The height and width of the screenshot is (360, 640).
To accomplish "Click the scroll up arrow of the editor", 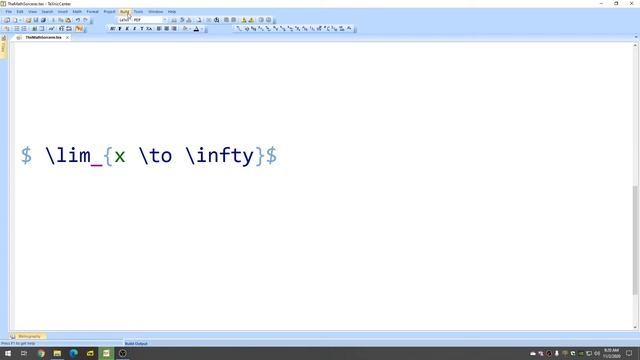I will (635, 45).
